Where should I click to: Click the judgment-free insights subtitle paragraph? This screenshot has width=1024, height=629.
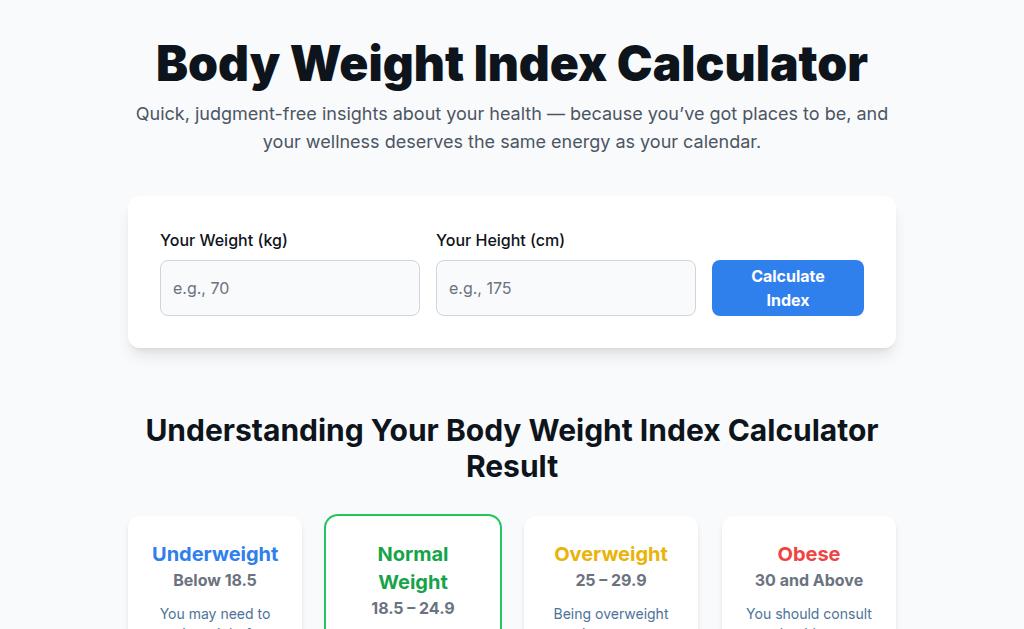[x=512, y=128]
